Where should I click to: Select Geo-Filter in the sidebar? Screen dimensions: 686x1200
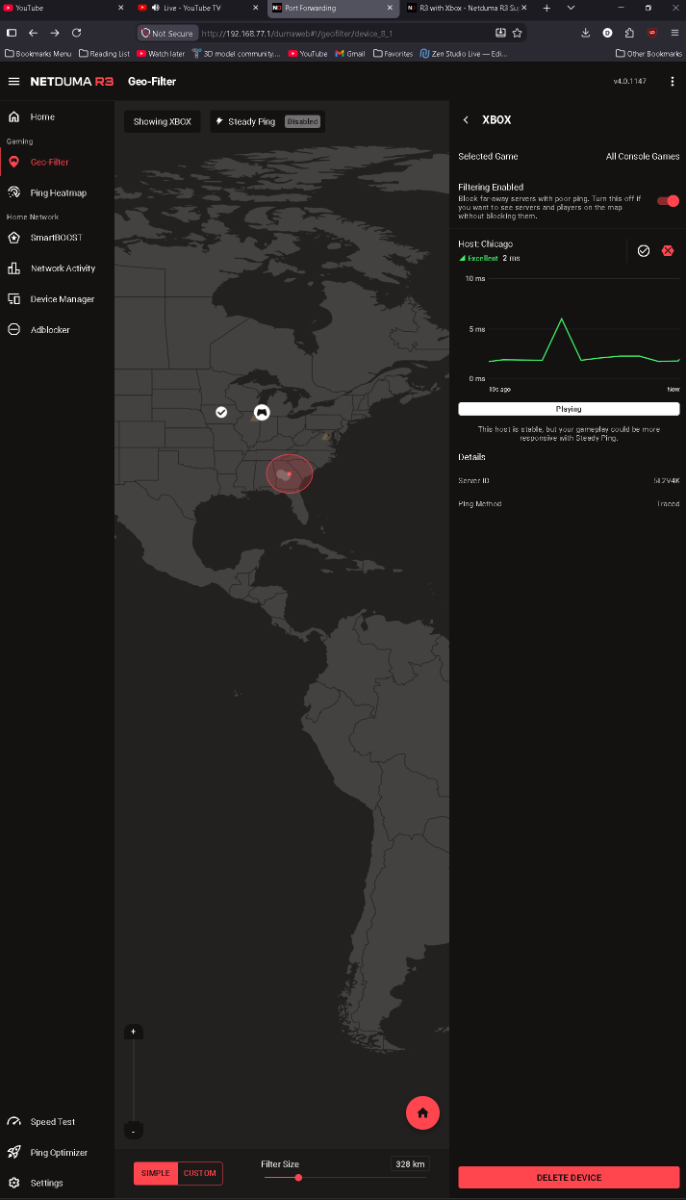pos(49,162)
